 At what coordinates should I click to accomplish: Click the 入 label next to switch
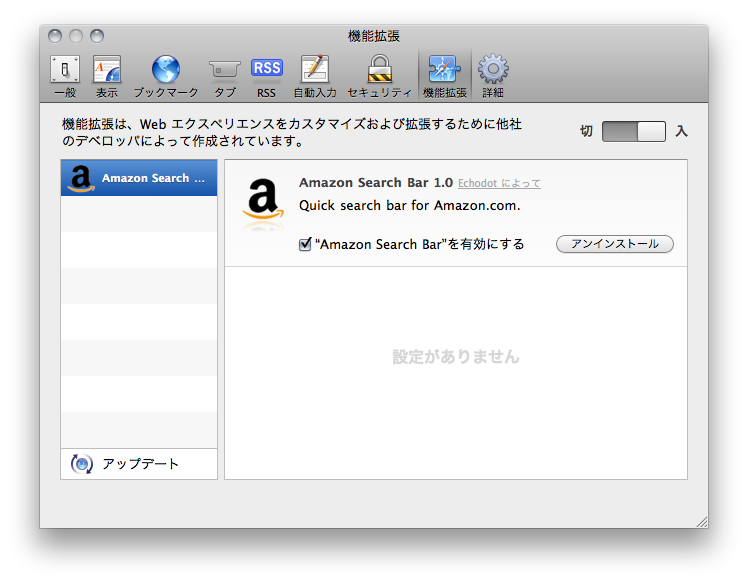click(x=681, y=131)
